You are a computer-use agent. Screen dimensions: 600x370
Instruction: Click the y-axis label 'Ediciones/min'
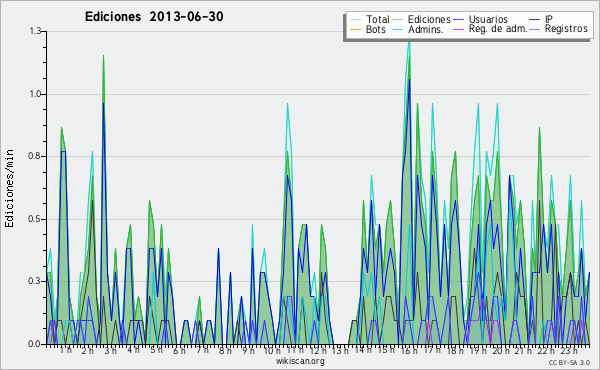9,188
